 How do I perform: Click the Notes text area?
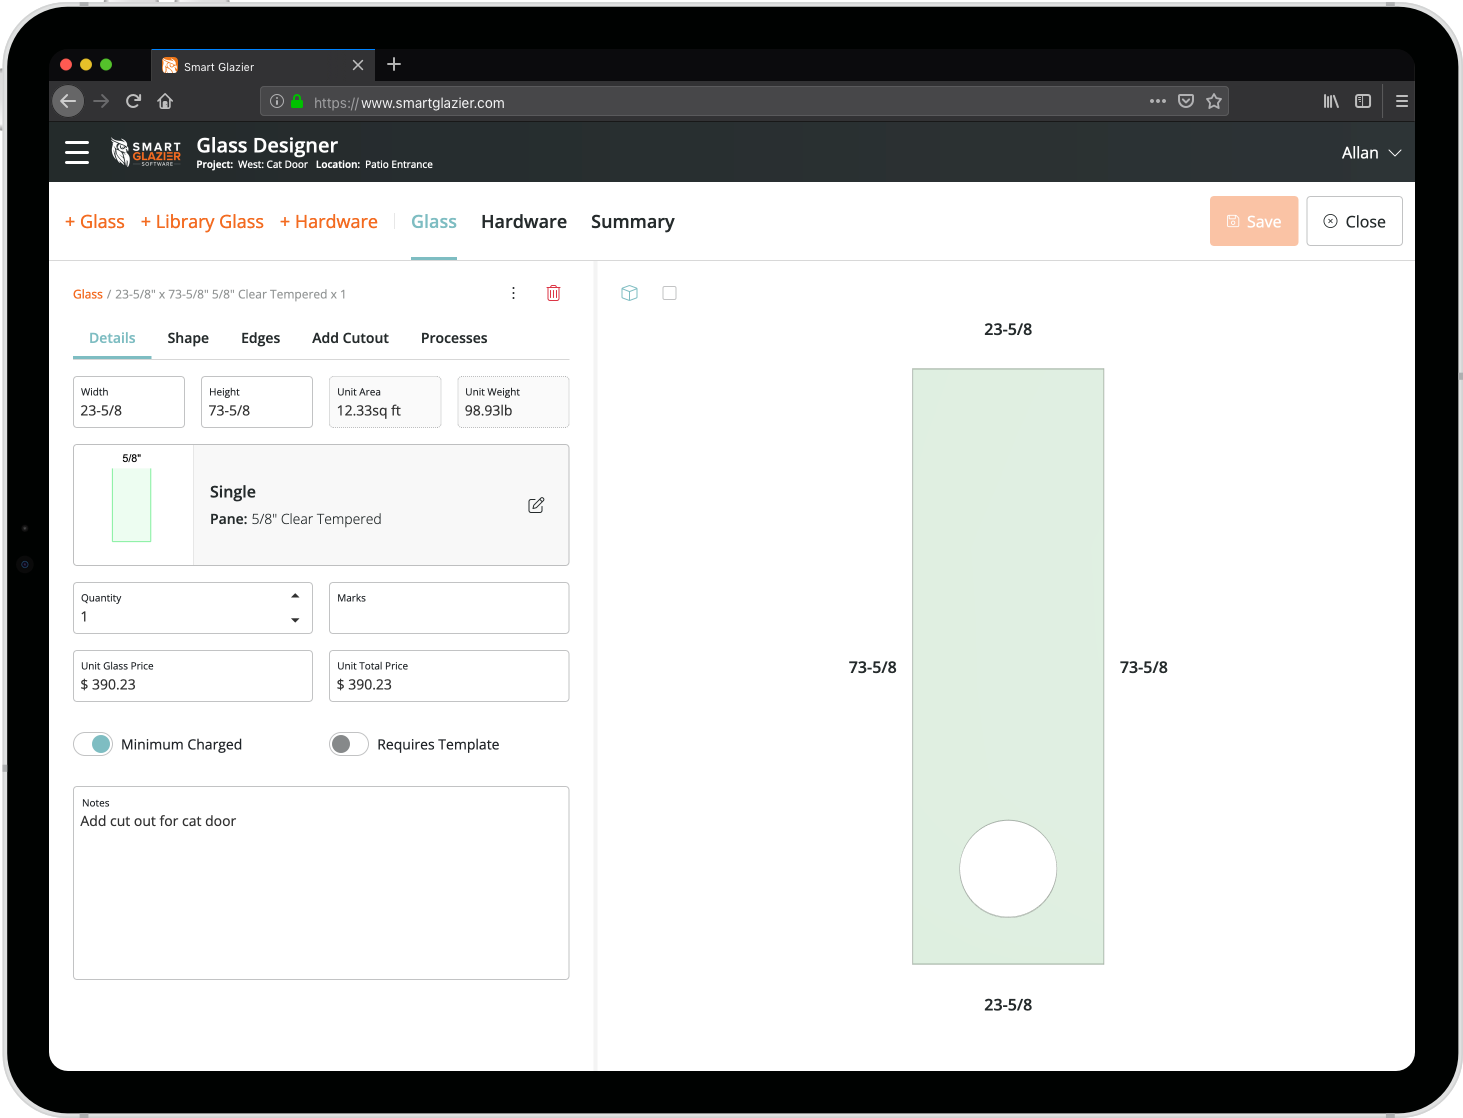point(321,883)
